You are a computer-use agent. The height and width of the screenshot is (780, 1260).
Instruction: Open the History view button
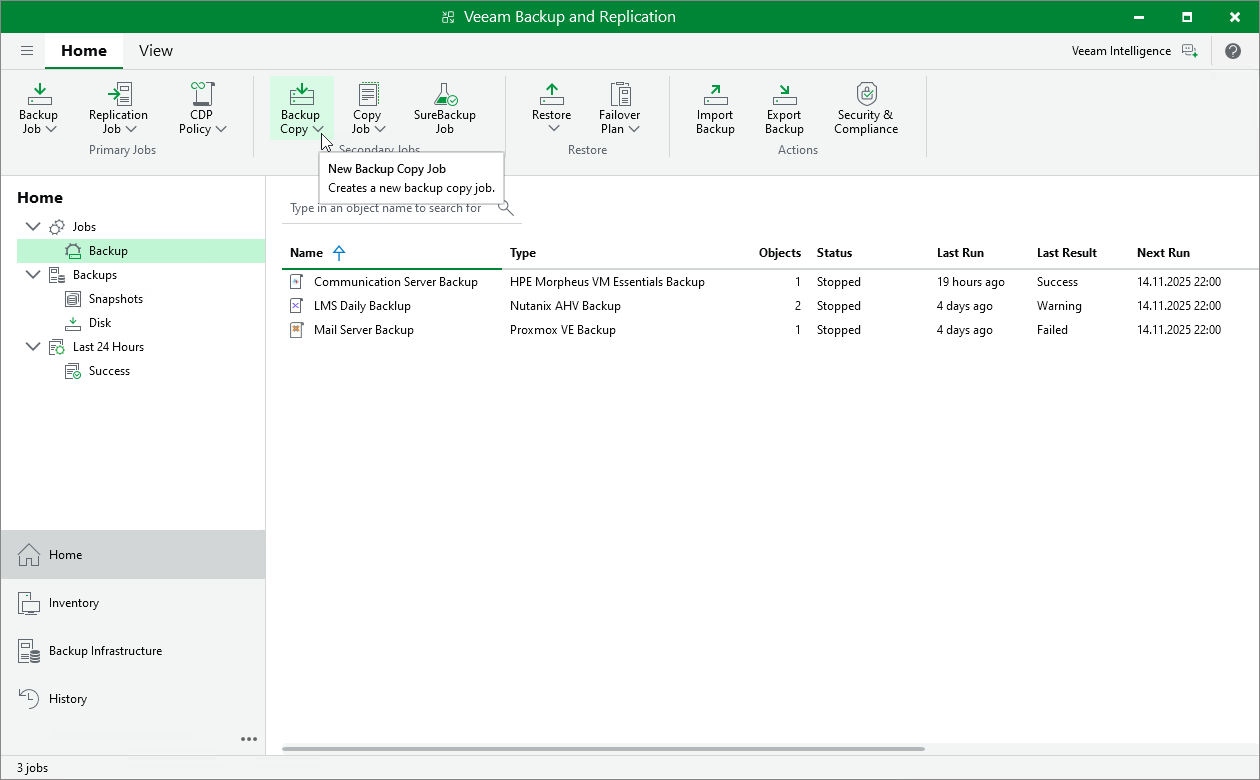point(133,699)
